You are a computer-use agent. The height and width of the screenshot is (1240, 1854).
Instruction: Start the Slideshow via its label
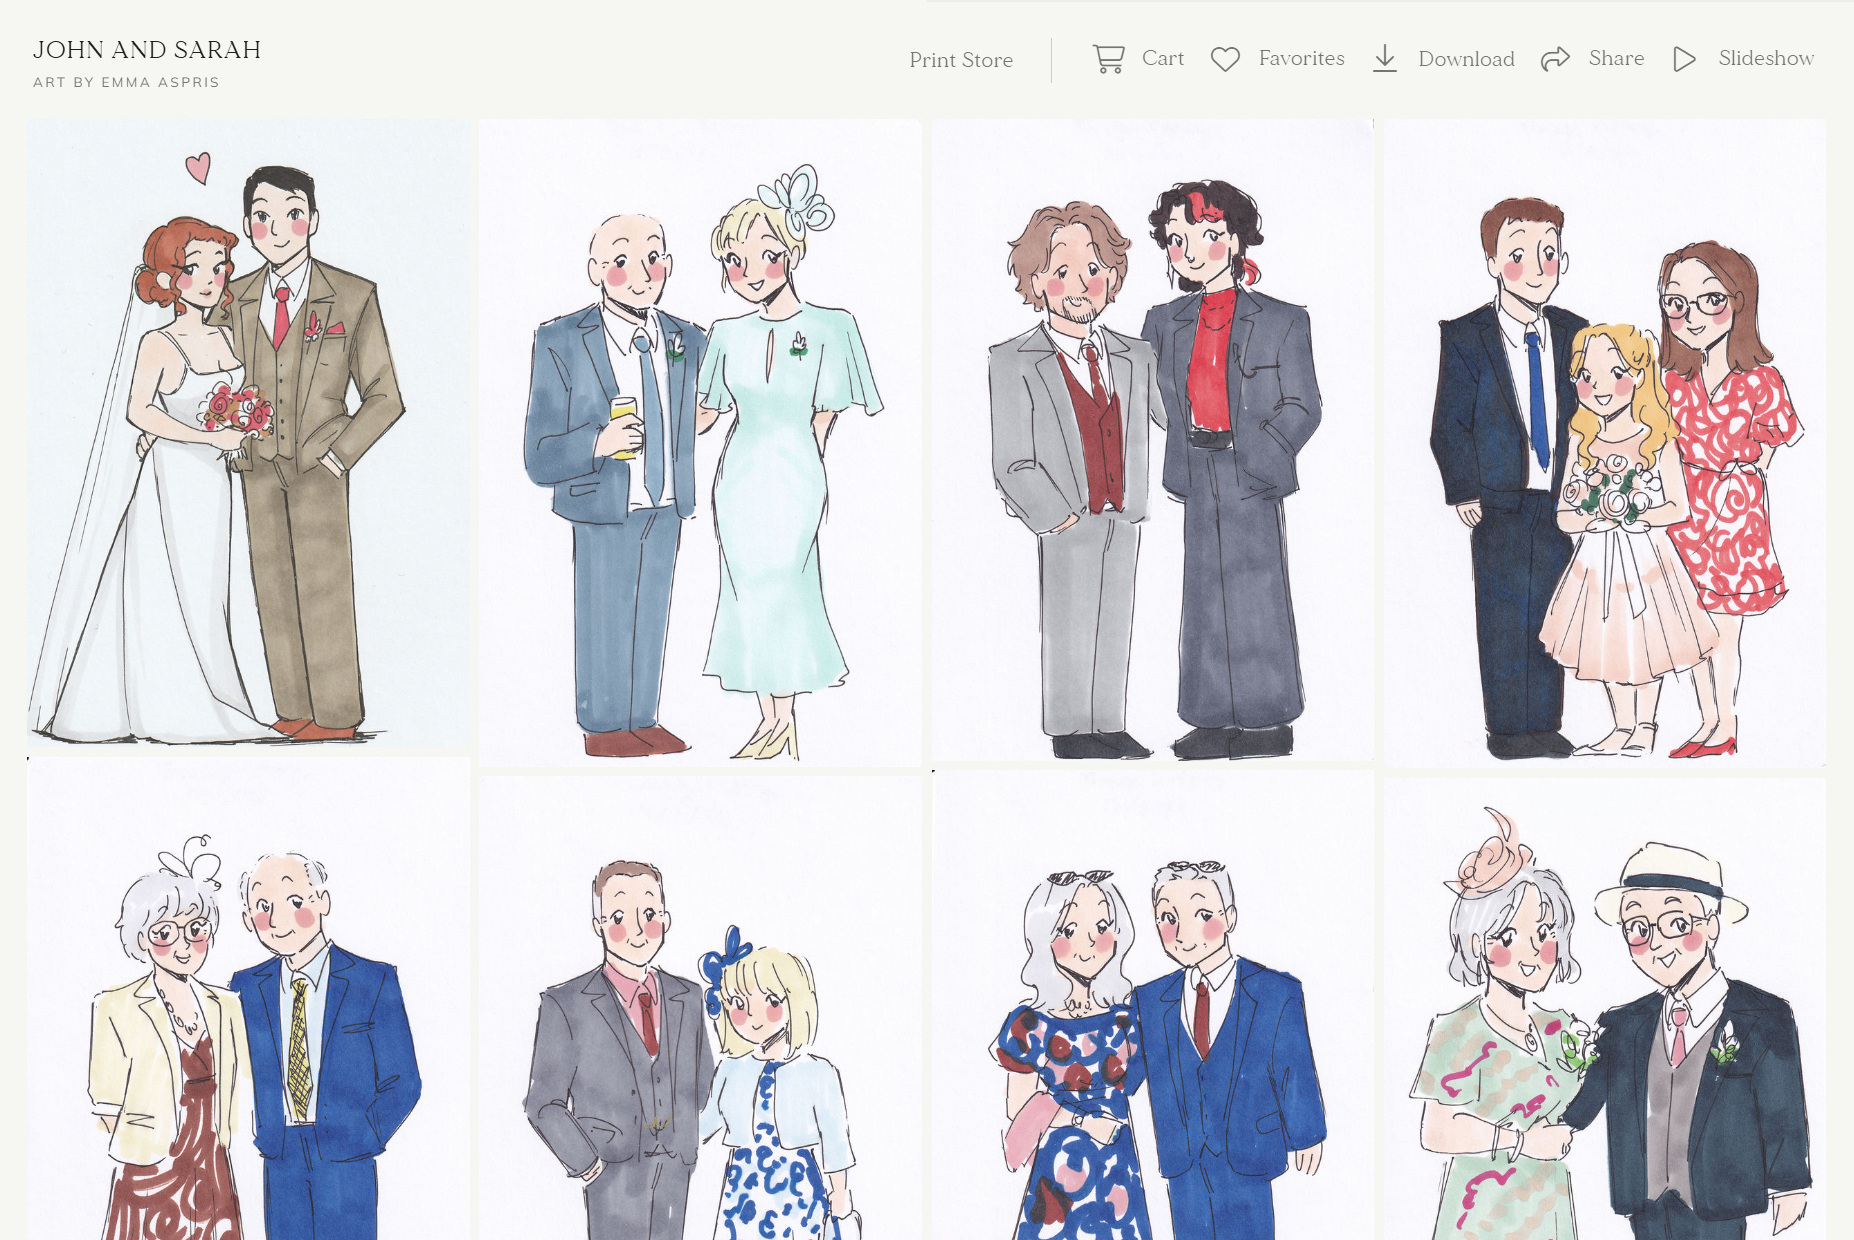pyautogui.click(x=1766, y=59)
